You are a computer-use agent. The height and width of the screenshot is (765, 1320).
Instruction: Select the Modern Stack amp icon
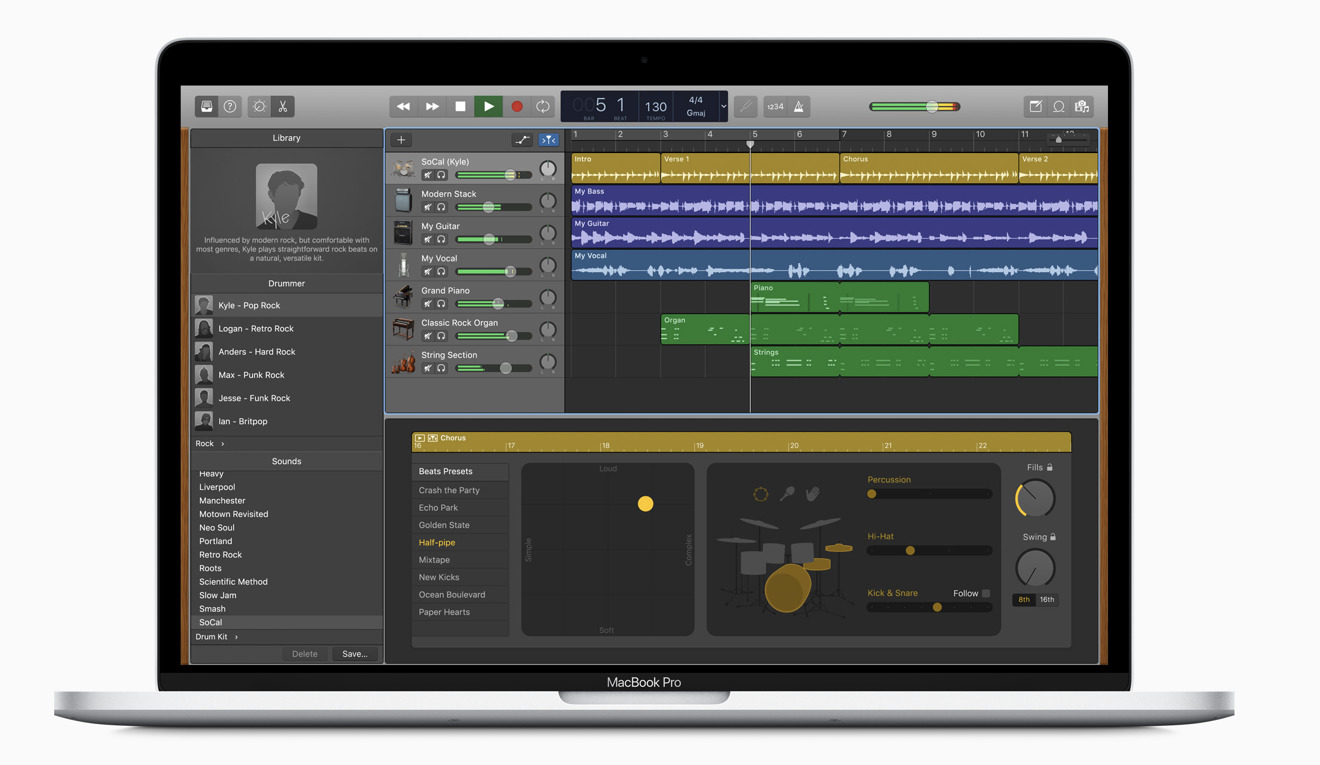tap(402, 200)
